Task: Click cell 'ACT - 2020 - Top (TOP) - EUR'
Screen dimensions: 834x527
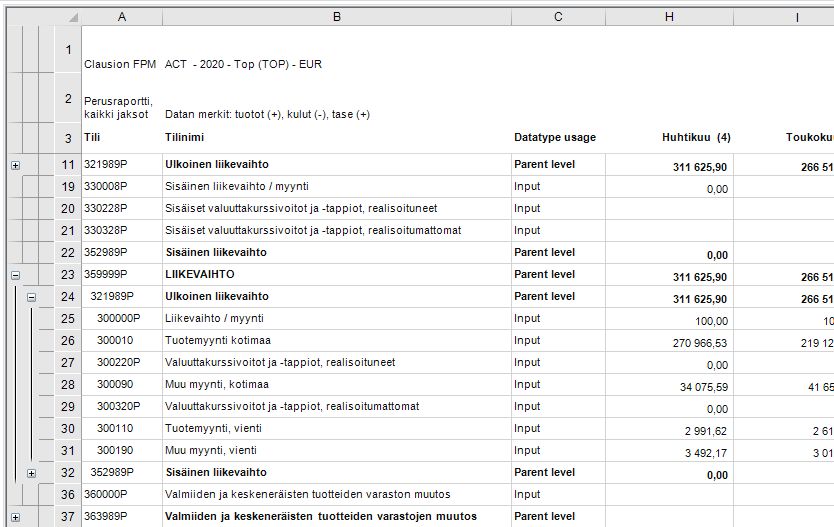Action: 337,49
